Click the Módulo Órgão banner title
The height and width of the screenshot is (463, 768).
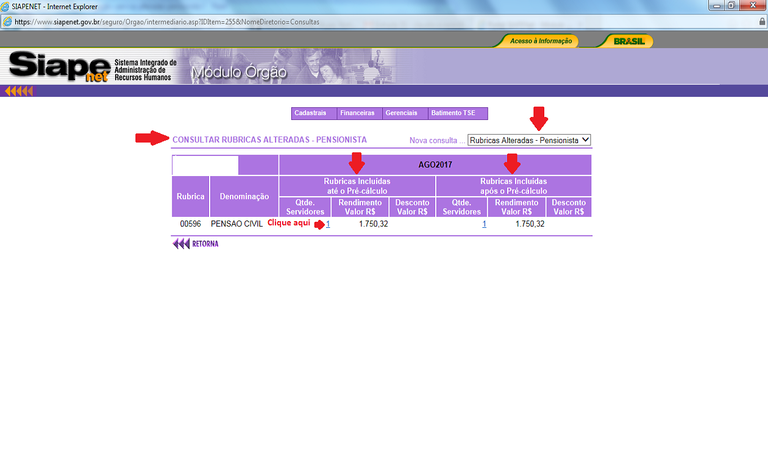tap(238, 72)
